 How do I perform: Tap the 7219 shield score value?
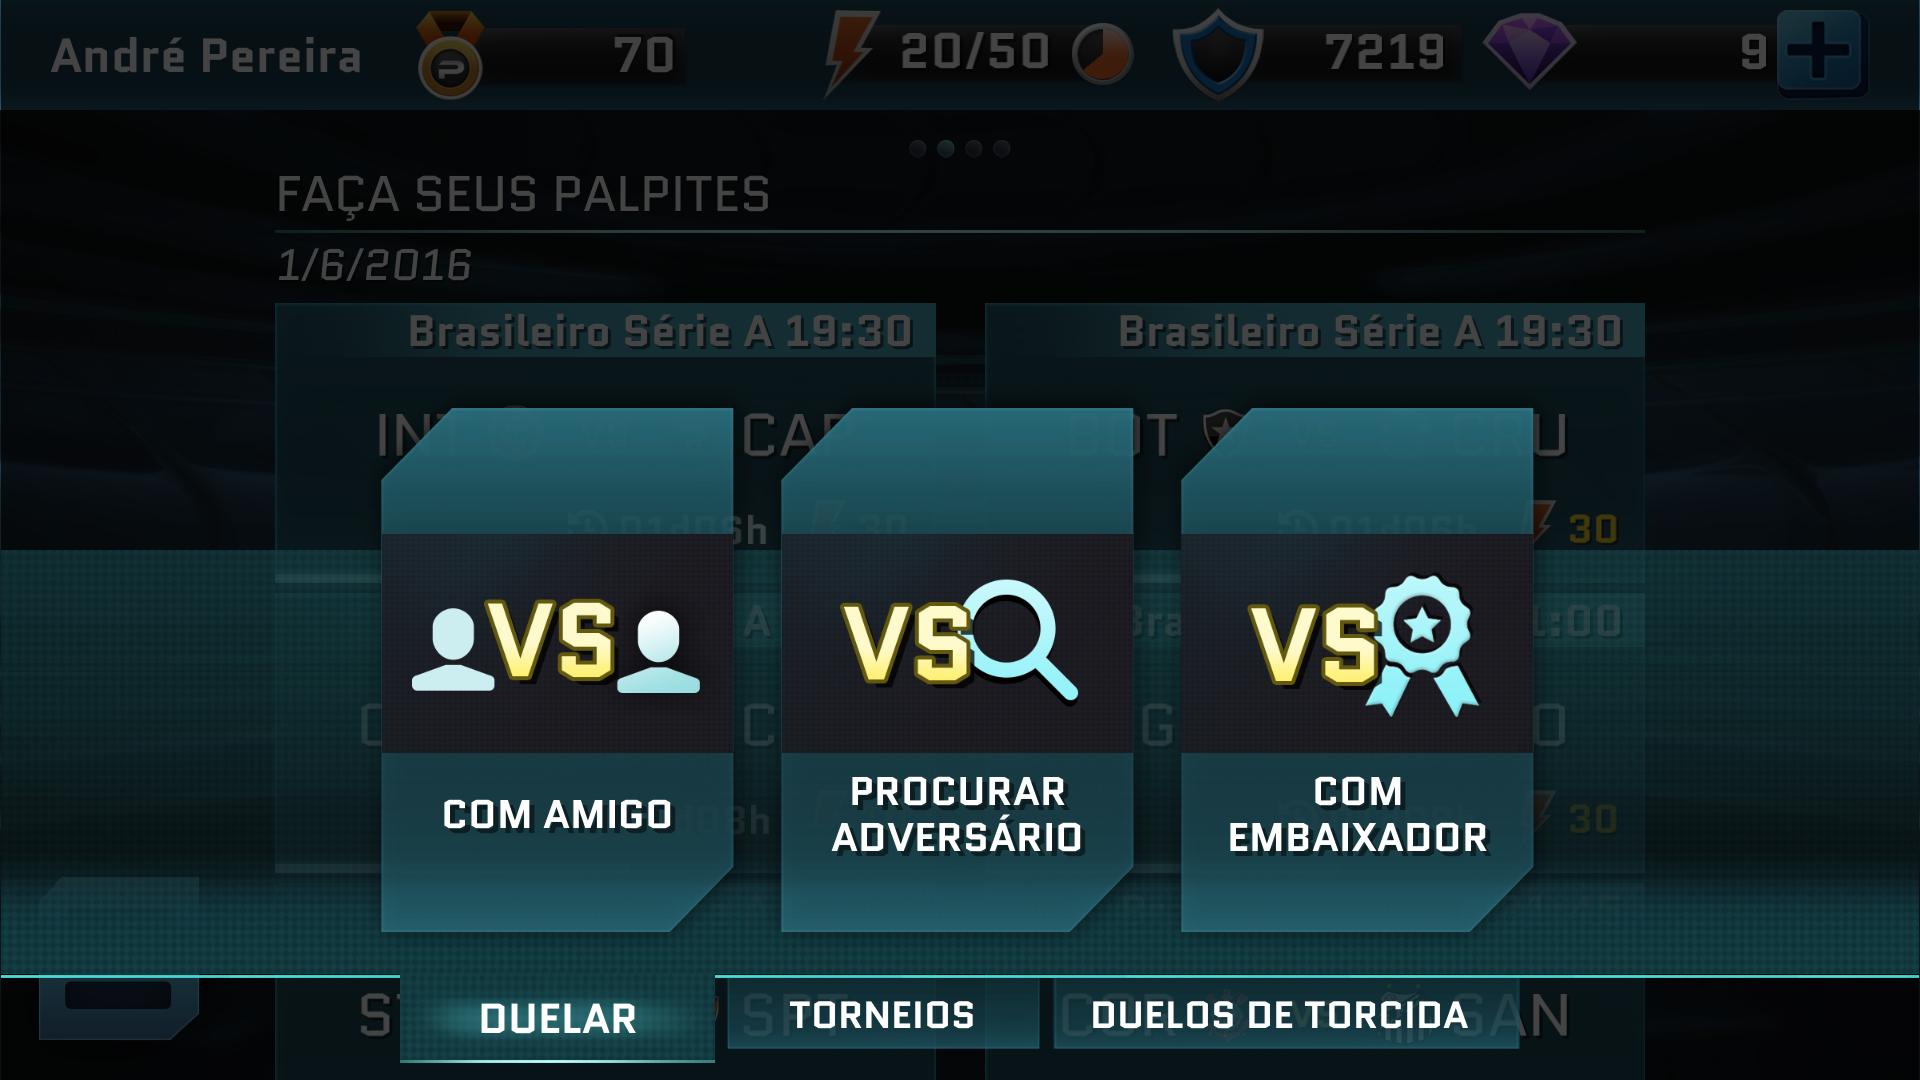1385,52
